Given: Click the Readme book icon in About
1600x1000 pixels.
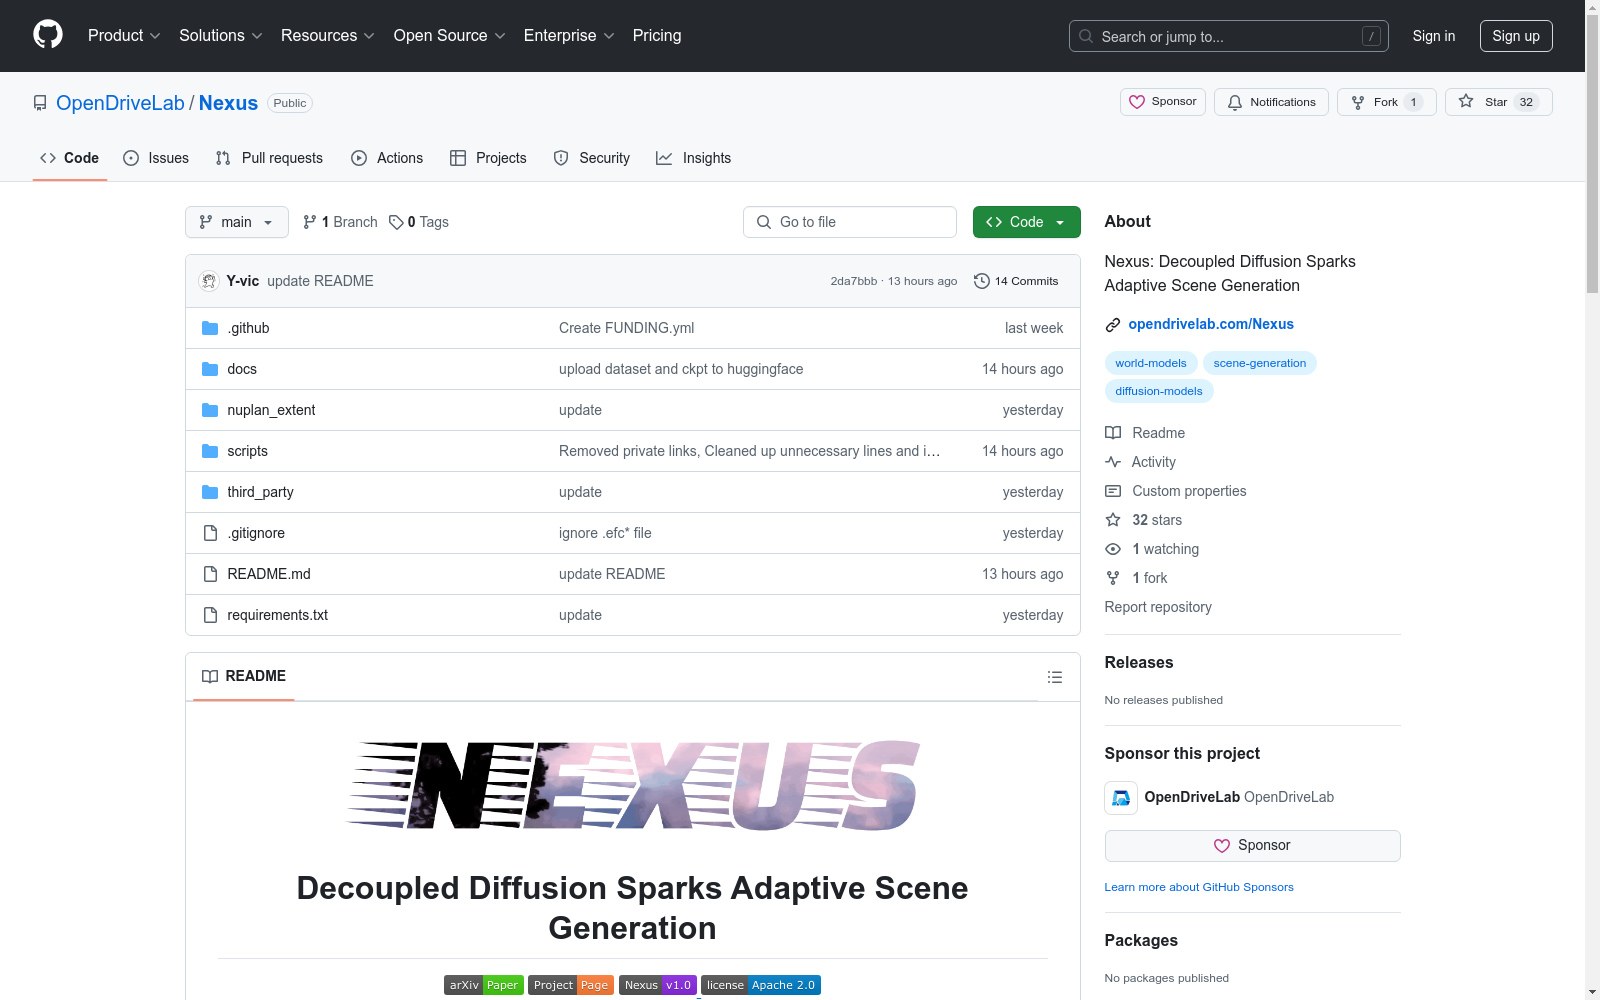Looking at the screenshot, I should pos(1113,433).
